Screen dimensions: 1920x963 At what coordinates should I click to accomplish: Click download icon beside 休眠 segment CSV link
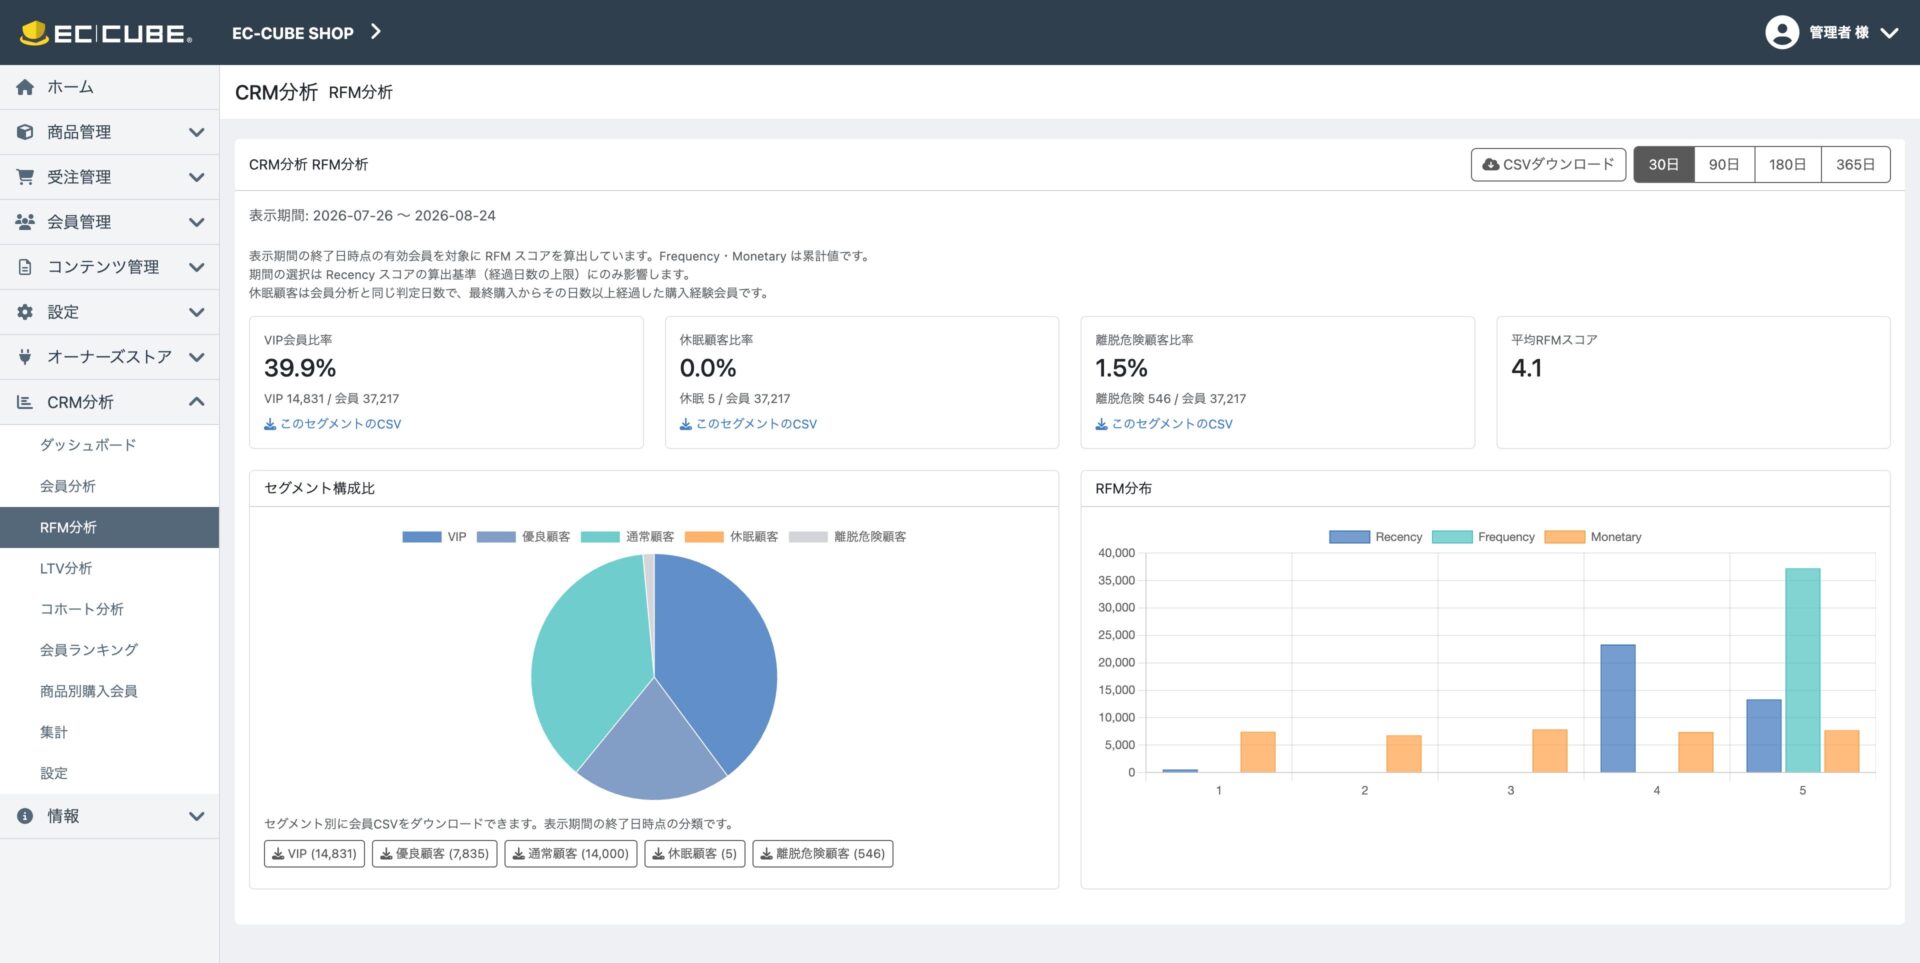(686, 424)
